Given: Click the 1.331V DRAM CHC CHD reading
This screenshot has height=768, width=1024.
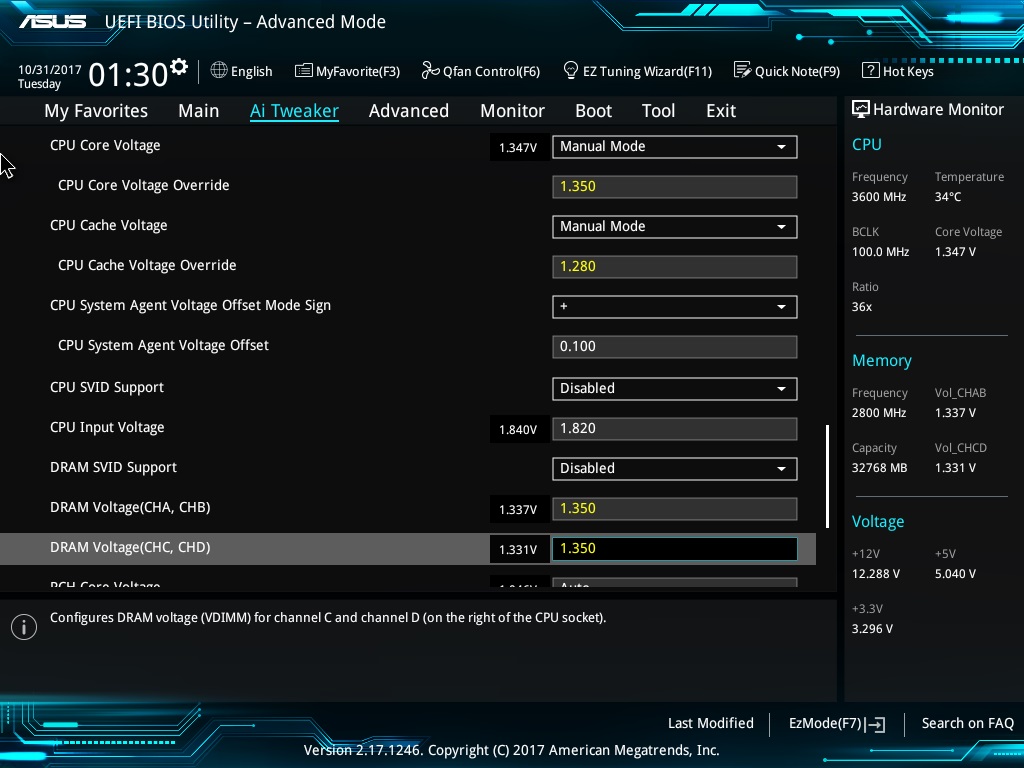Looking at the screenshot, I should click(519, 550).
